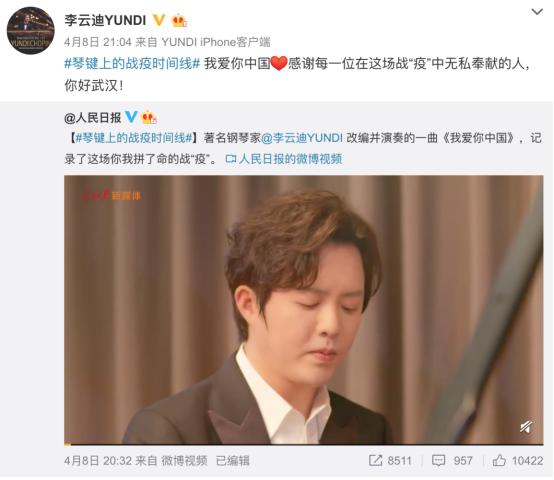554x480 pixels.
Task: Click the red heart emoji
Action: tap(279, 64)
